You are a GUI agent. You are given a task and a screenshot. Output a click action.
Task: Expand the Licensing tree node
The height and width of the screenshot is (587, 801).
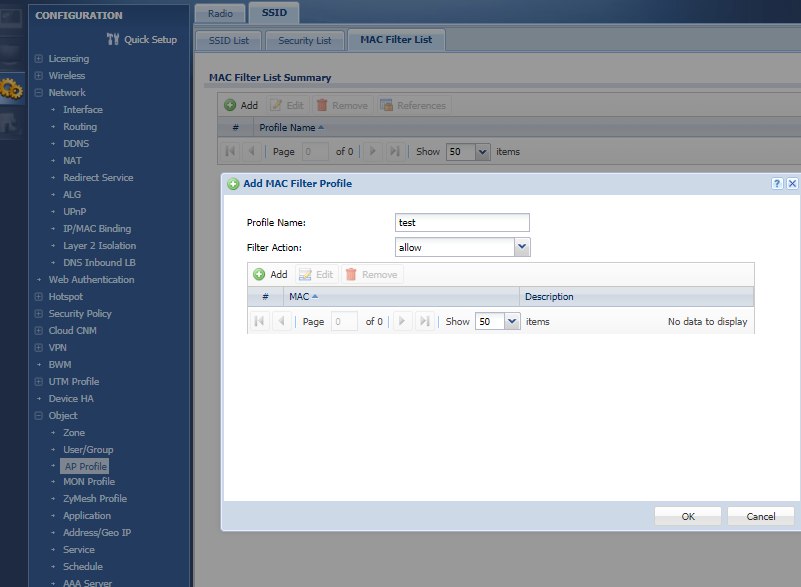pos(38,59)
